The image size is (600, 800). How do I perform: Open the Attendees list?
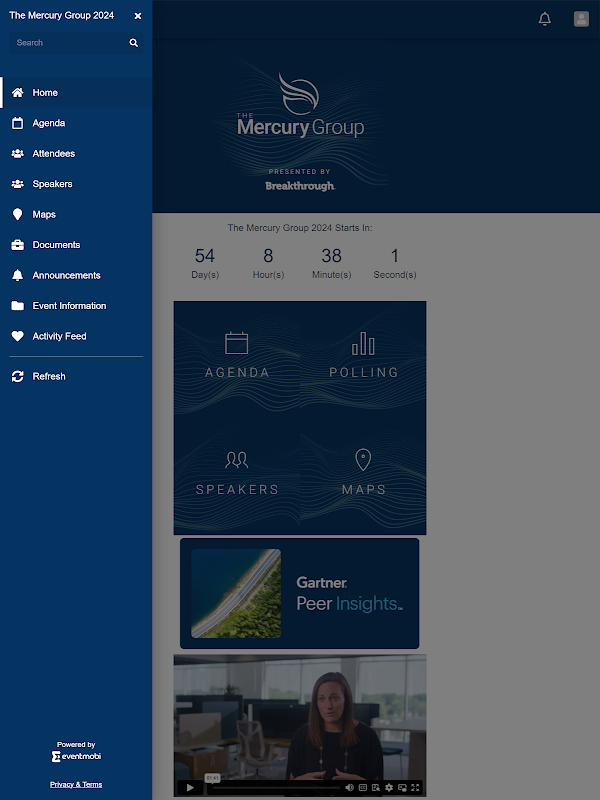pyautogui.click(x=77, y=154)
